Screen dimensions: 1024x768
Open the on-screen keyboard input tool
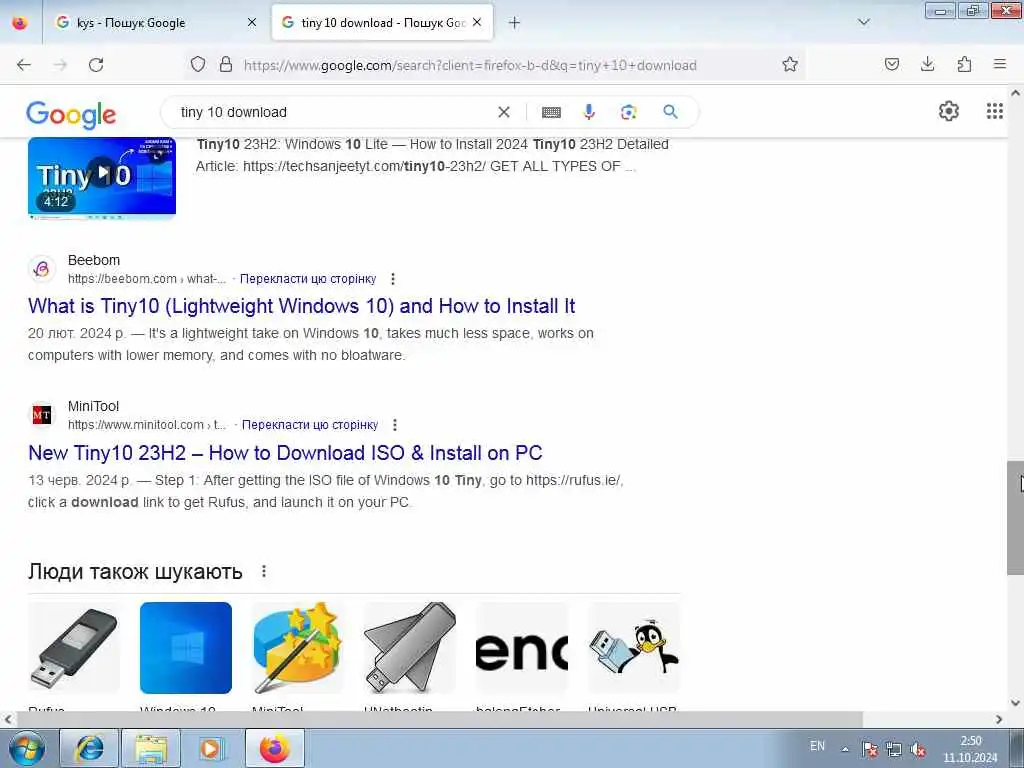click(x=551, y=112)
